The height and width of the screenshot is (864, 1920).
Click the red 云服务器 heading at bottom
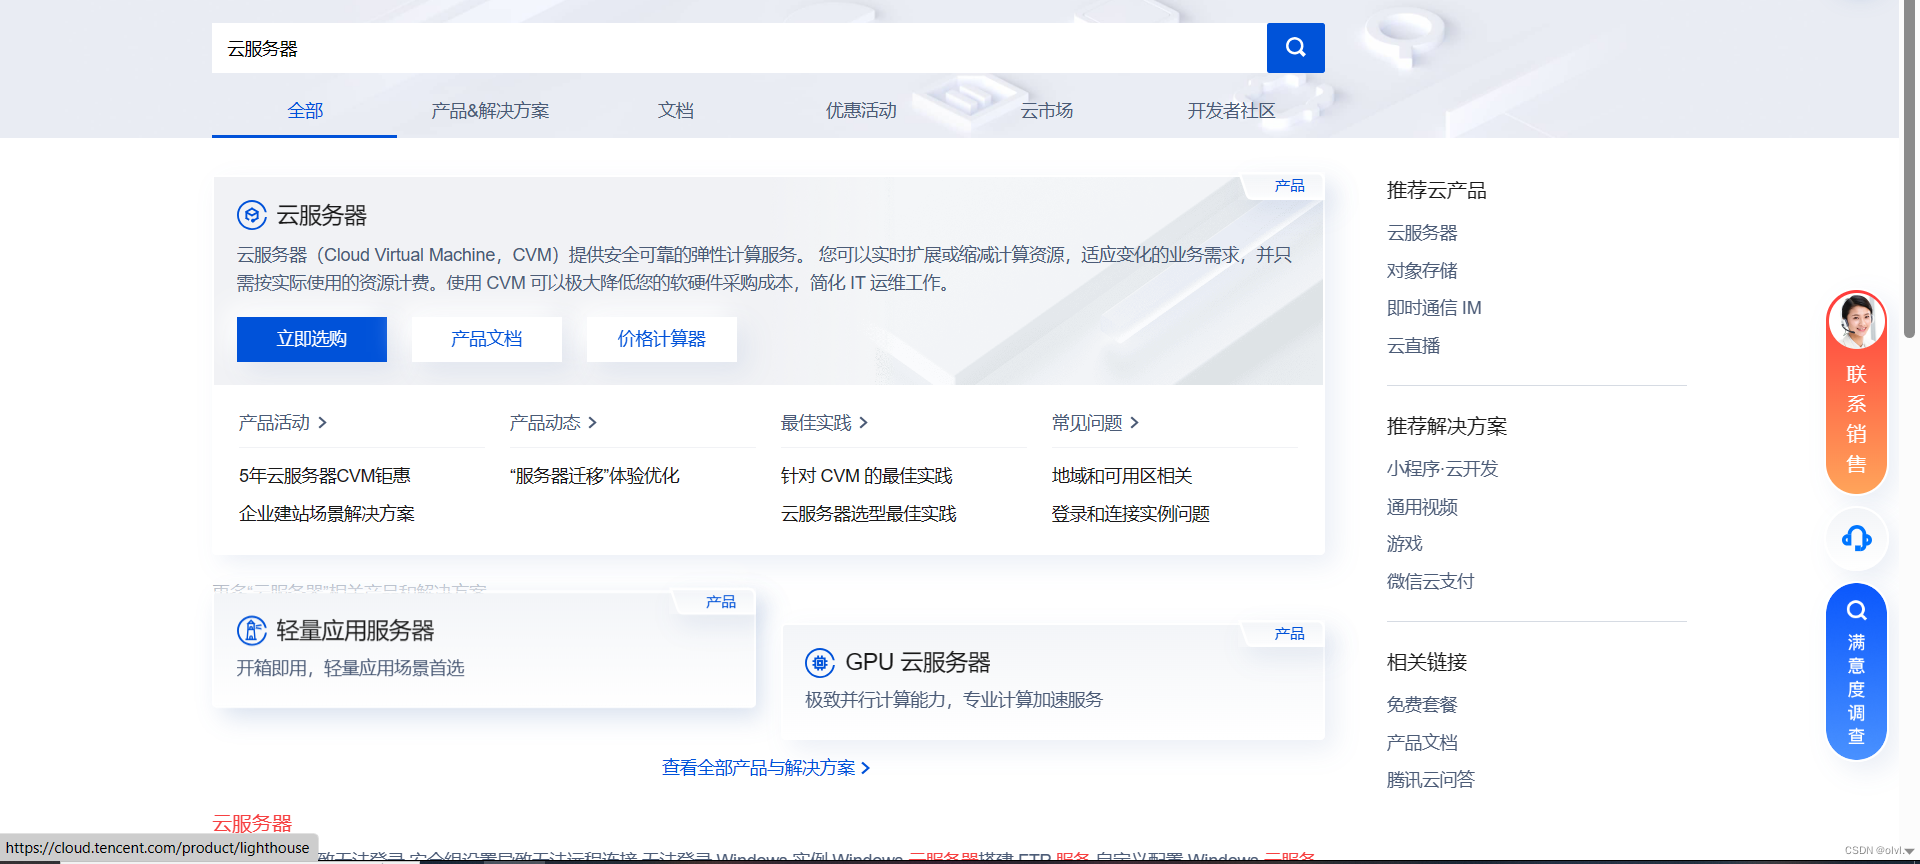click(x=252, y=823)
